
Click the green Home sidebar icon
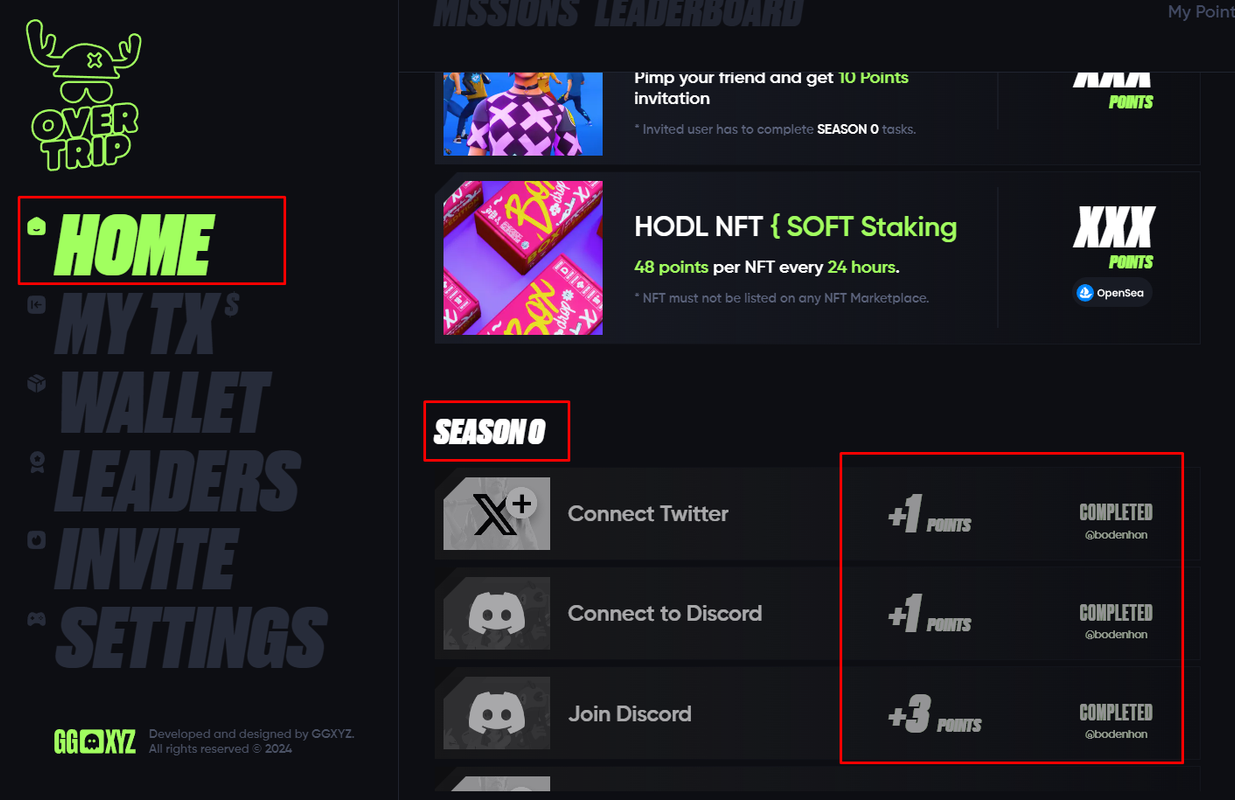point(37,226)
